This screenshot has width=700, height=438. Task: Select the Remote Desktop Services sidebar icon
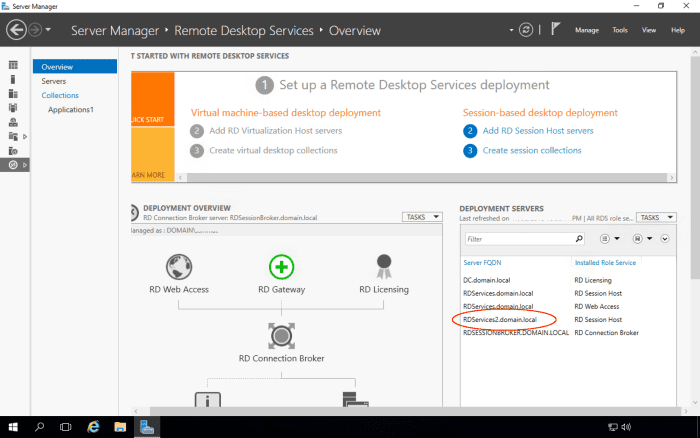pos(13,165)
